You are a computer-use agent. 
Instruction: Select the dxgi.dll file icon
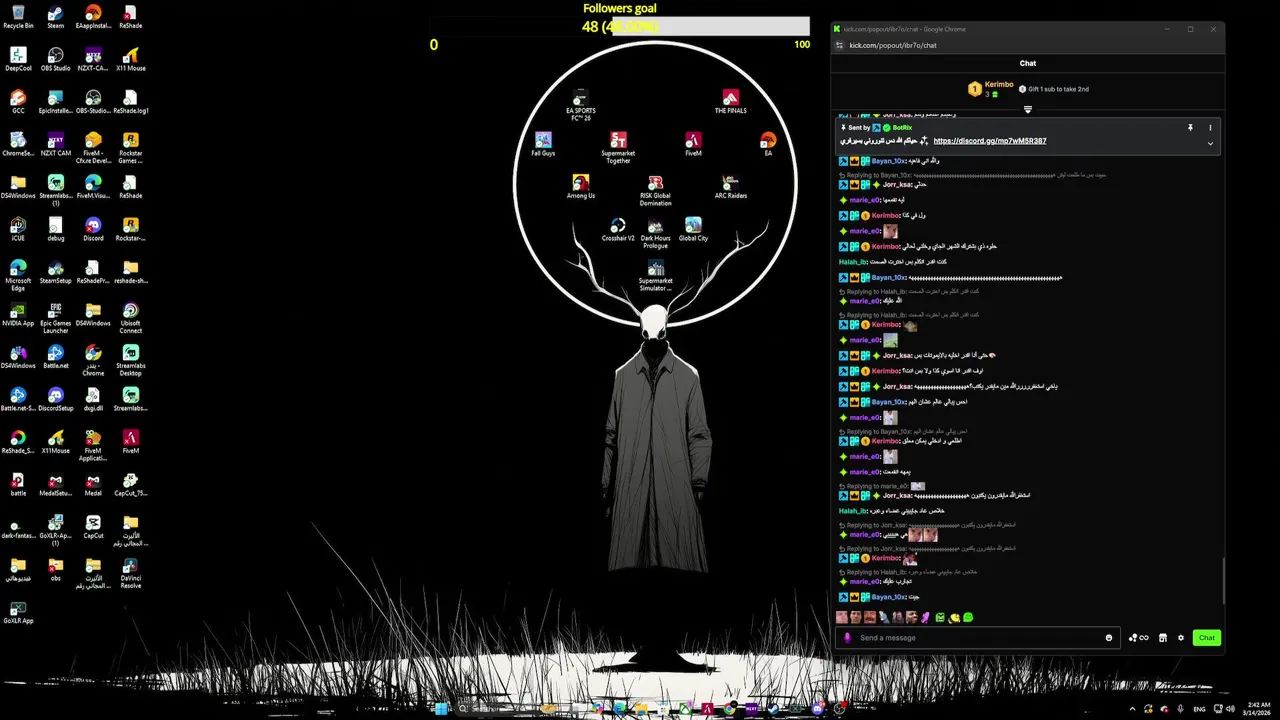[93, 399]
